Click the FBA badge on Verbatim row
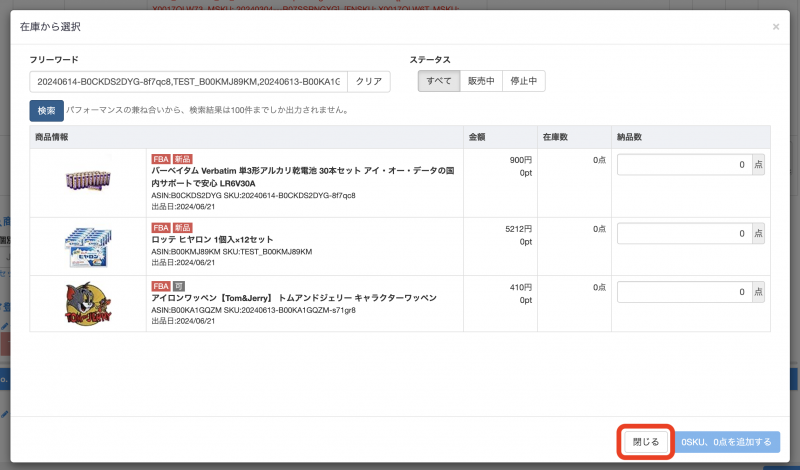 [161, 159]
